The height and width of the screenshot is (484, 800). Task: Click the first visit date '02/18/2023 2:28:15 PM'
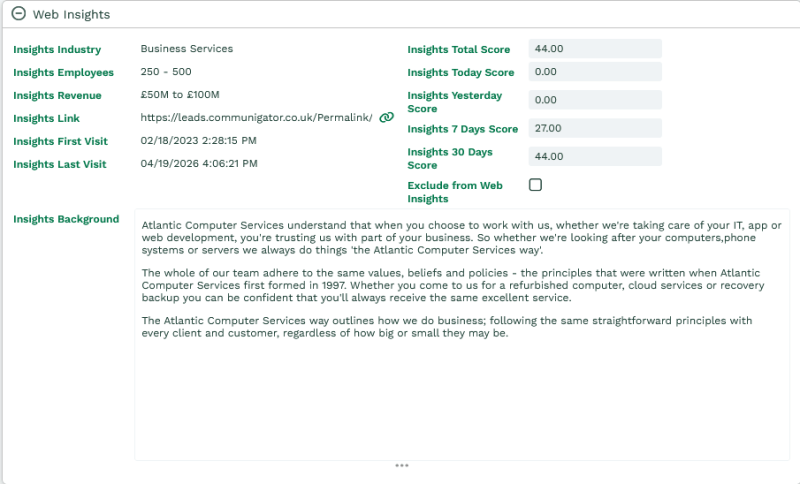[198, 140]
